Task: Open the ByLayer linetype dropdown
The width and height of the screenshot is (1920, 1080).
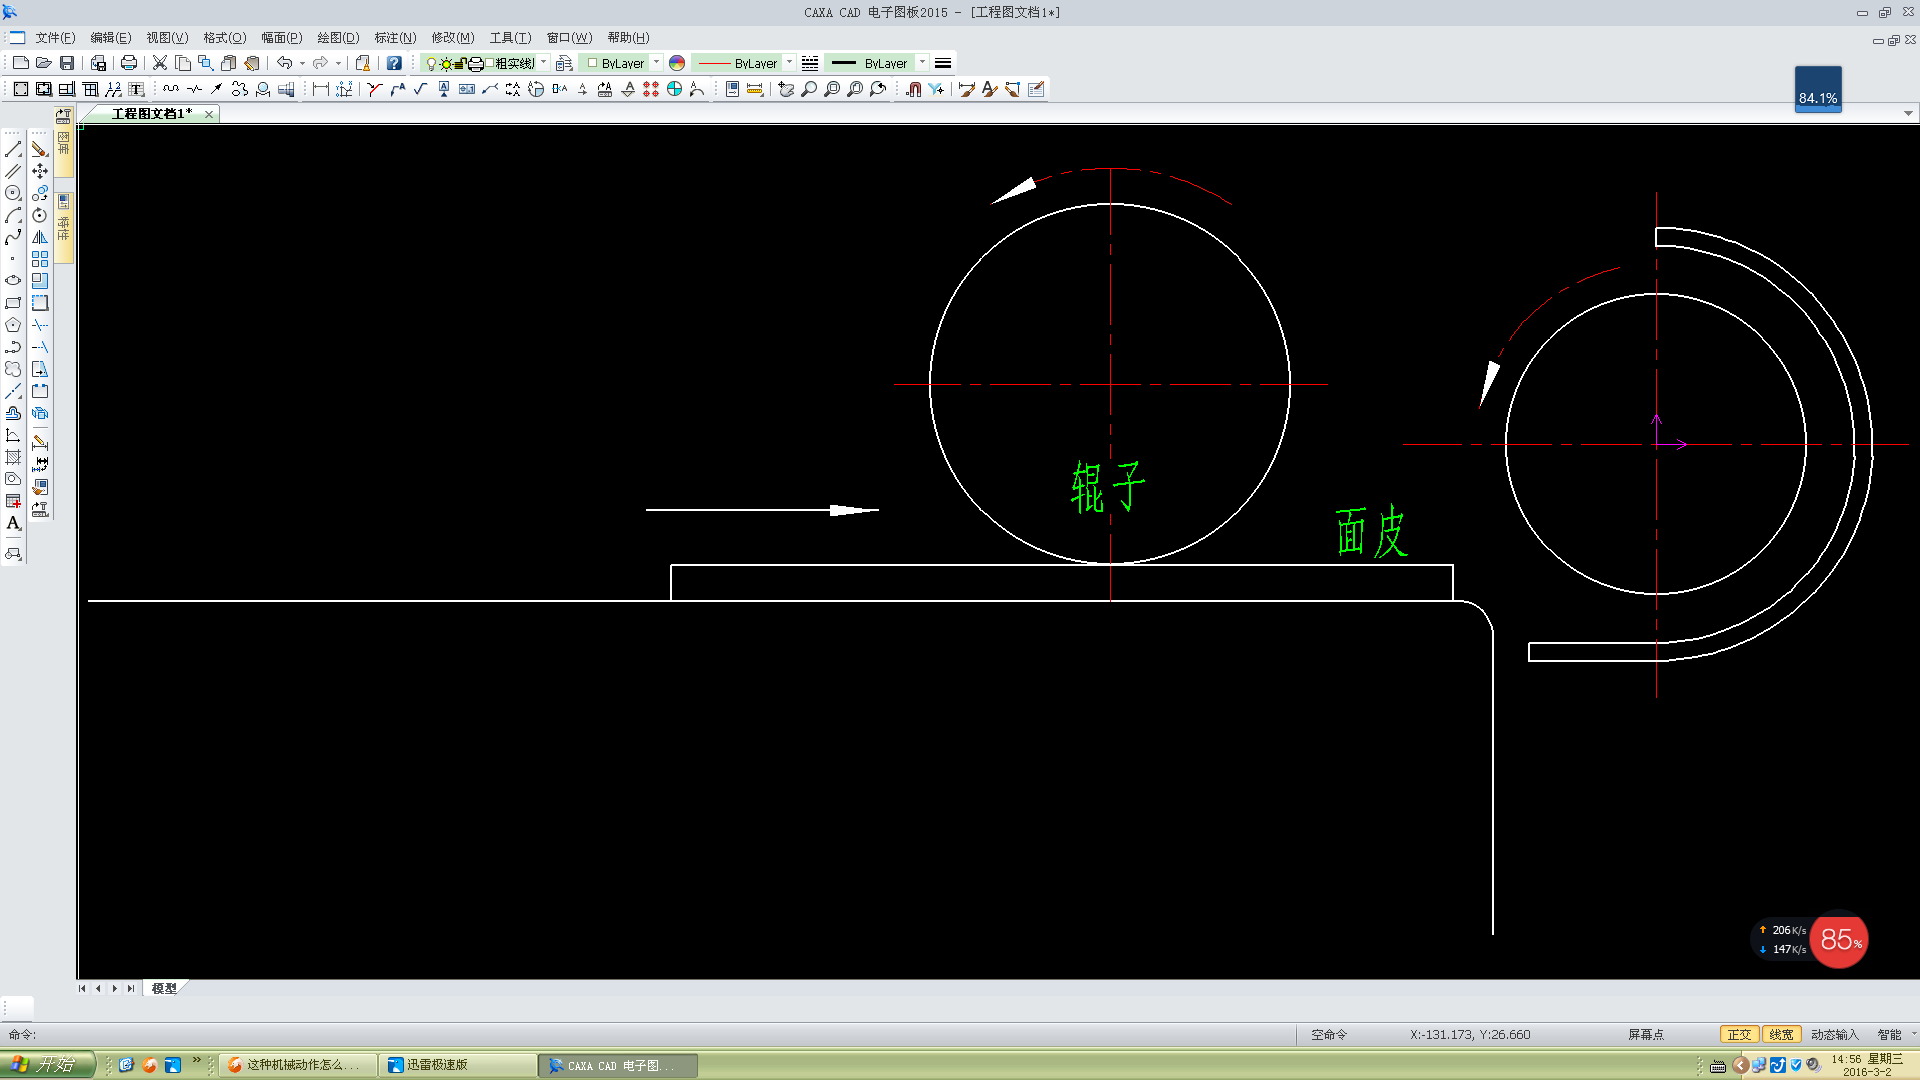Action: (x=789, y=62)
